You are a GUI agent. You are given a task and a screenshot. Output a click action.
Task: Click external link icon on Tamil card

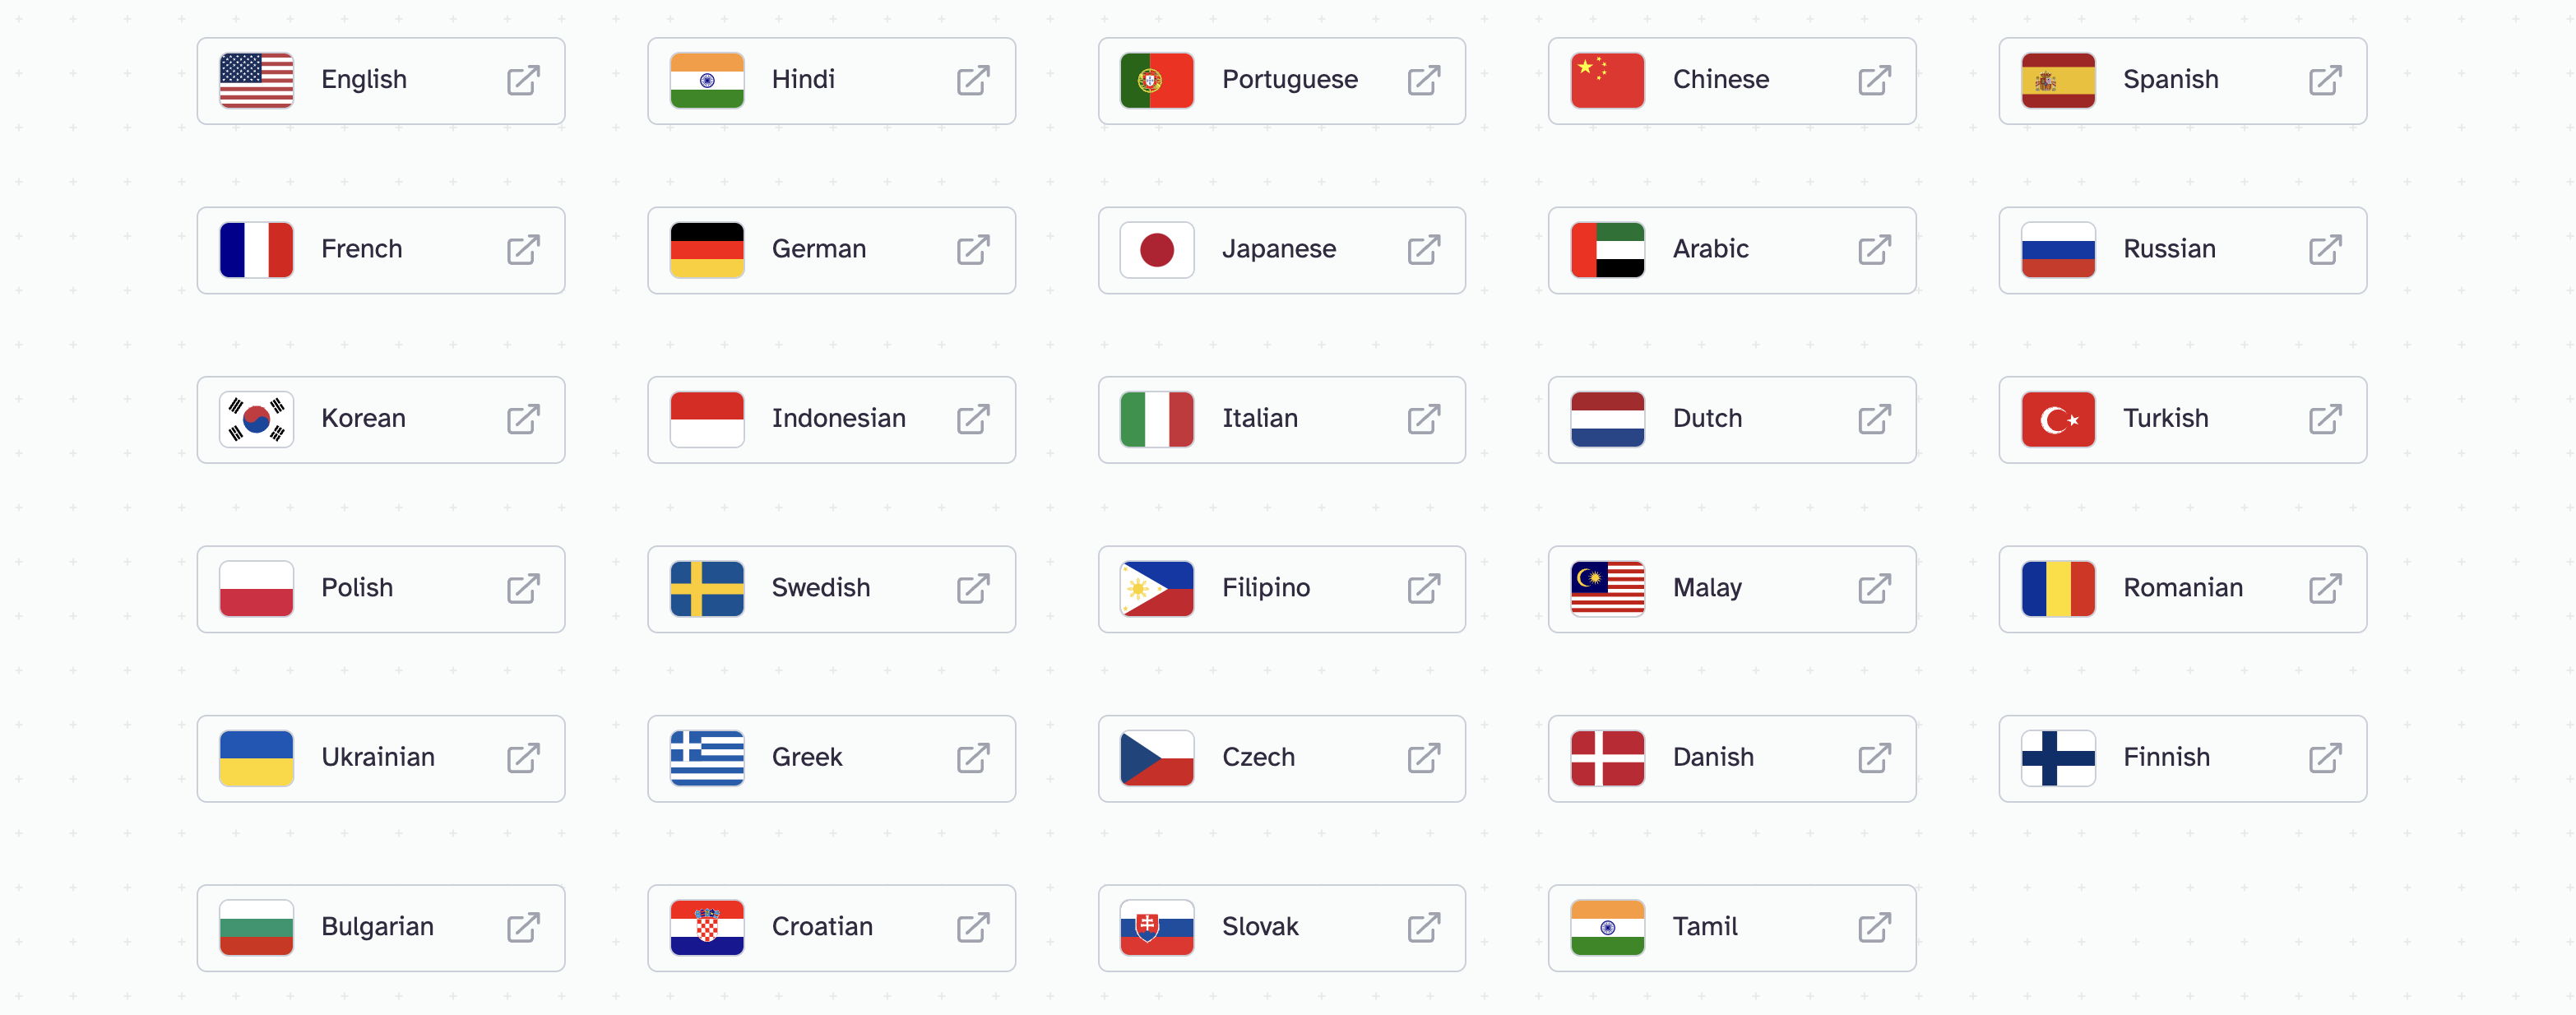(x=1874, y=927)
